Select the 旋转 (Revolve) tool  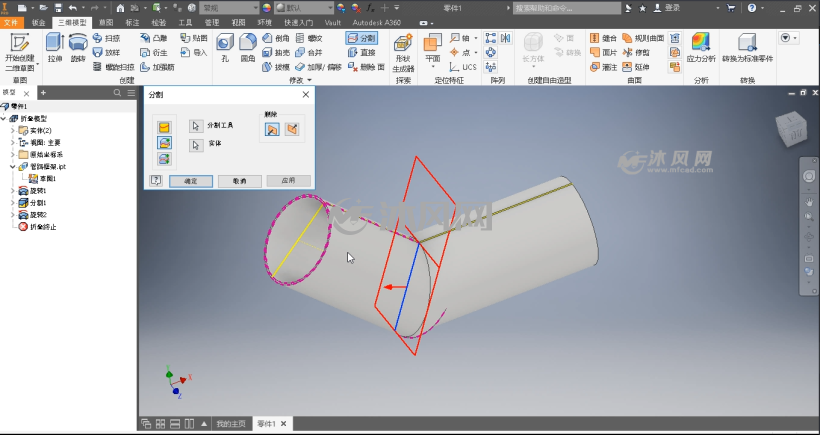pos(78,47)
